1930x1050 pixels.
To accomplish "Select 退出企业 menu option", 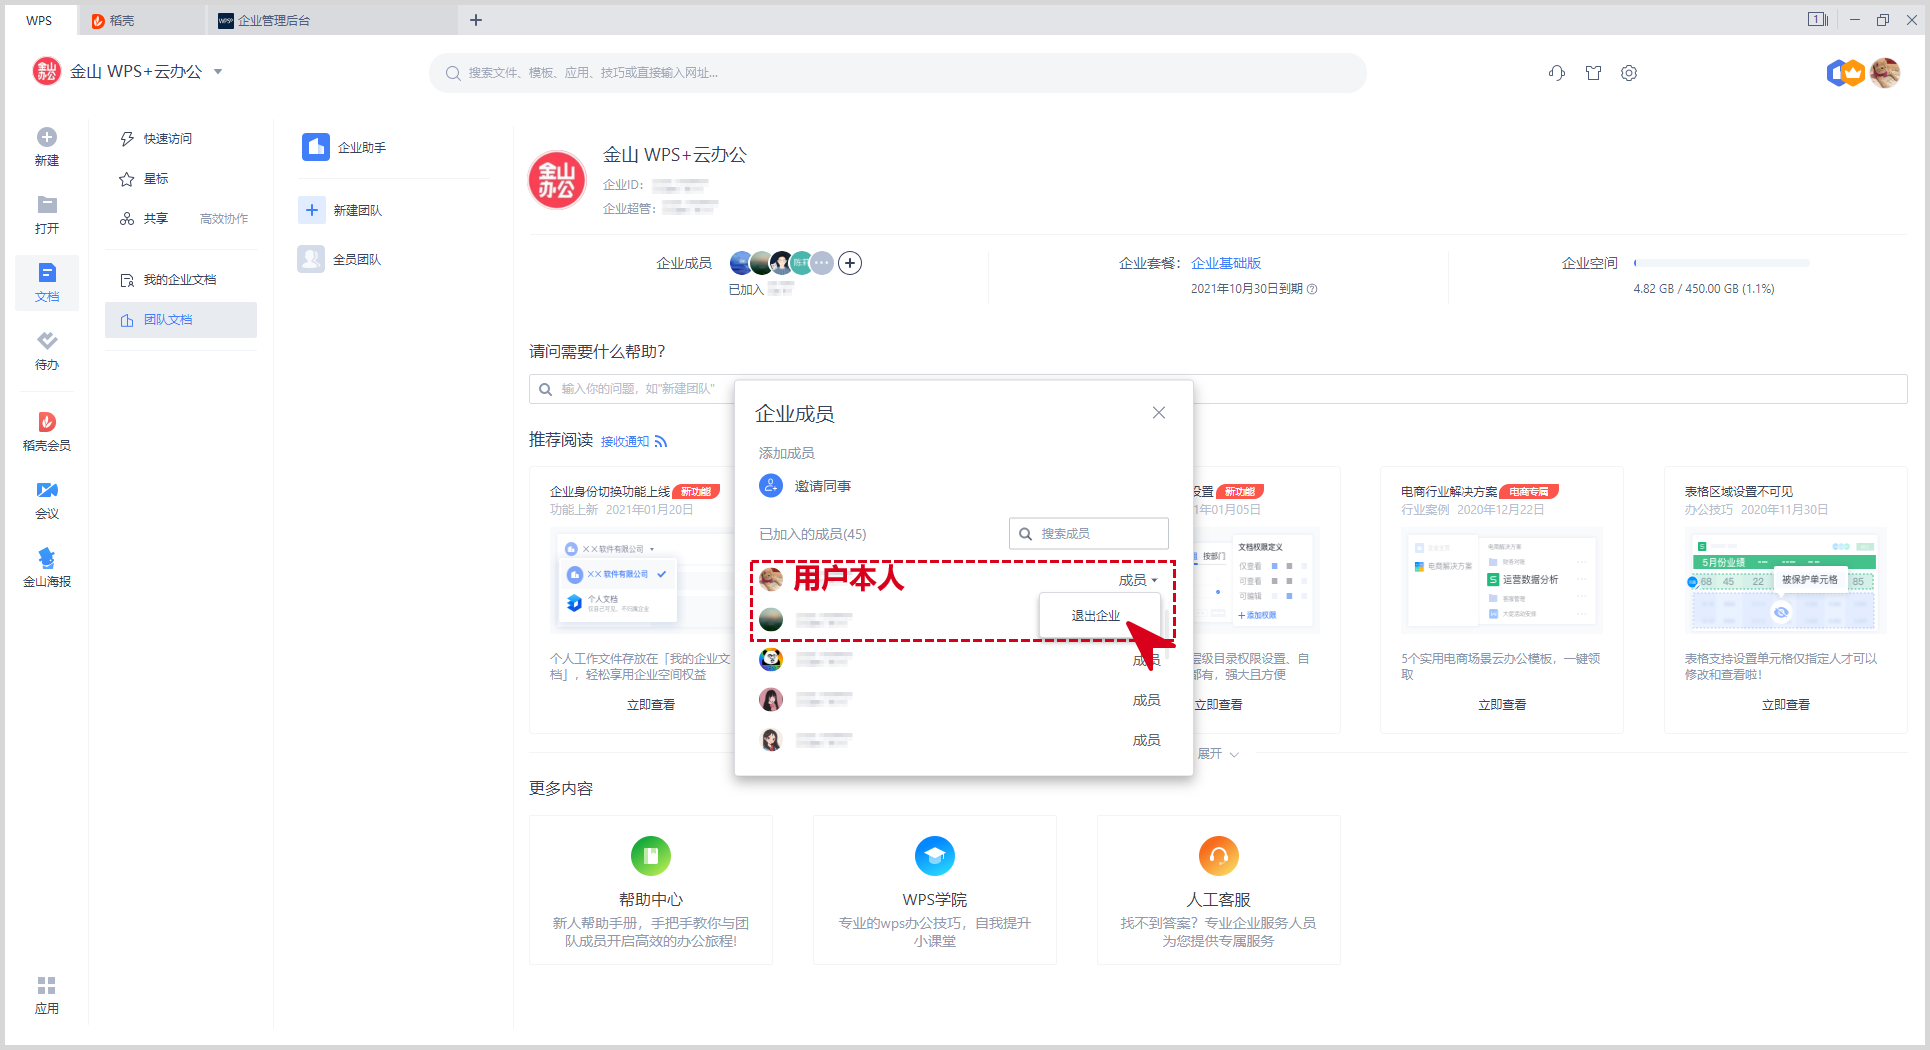I will coord(1096,616).
